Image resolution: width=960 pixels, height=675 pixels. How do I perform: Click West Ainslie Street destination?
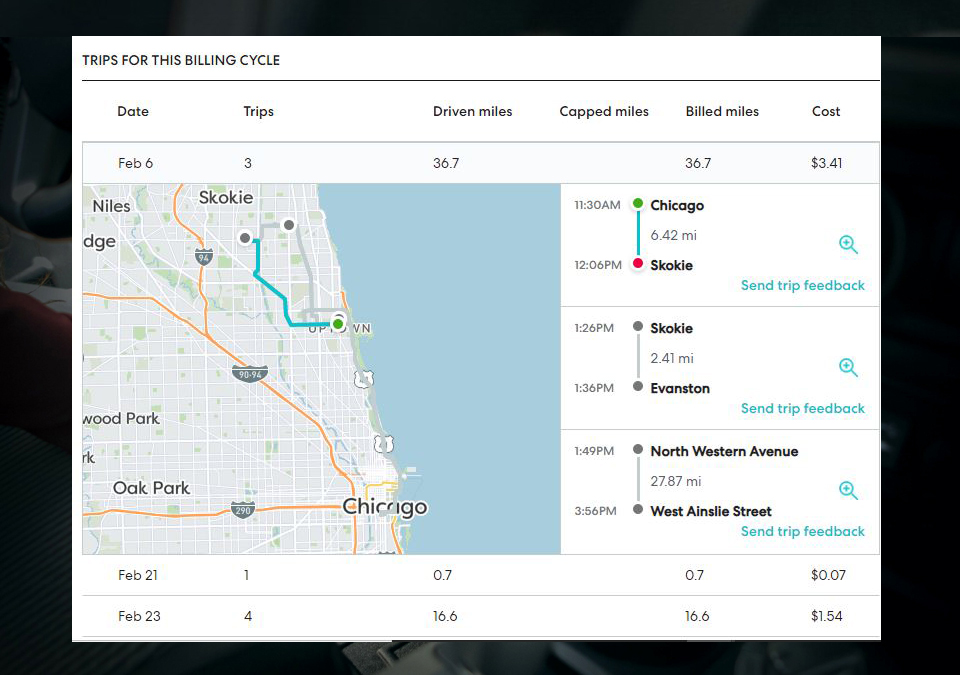(x=711, y=511)
